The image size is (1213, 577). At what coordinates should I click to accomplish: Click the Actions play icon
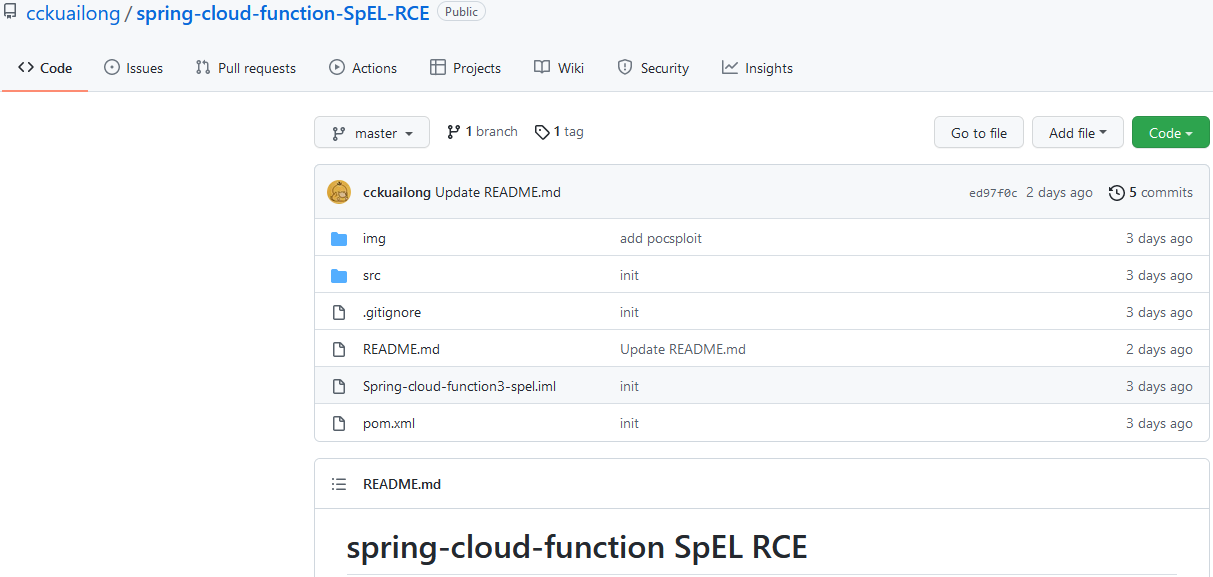(x=337, y=68)
